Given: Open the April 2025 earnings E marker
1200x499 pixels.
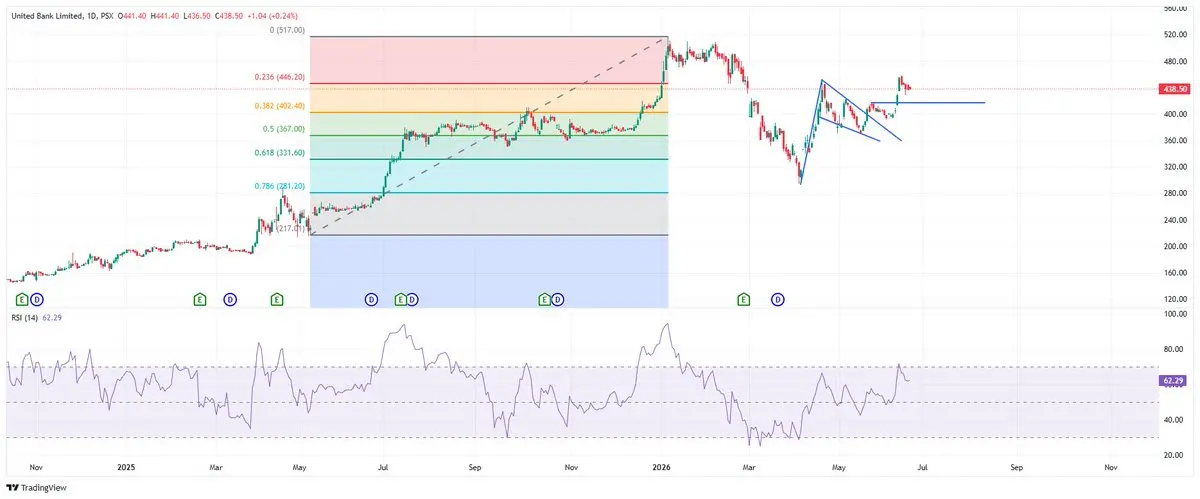Looking at the screenshot, I should pos(277,299).
